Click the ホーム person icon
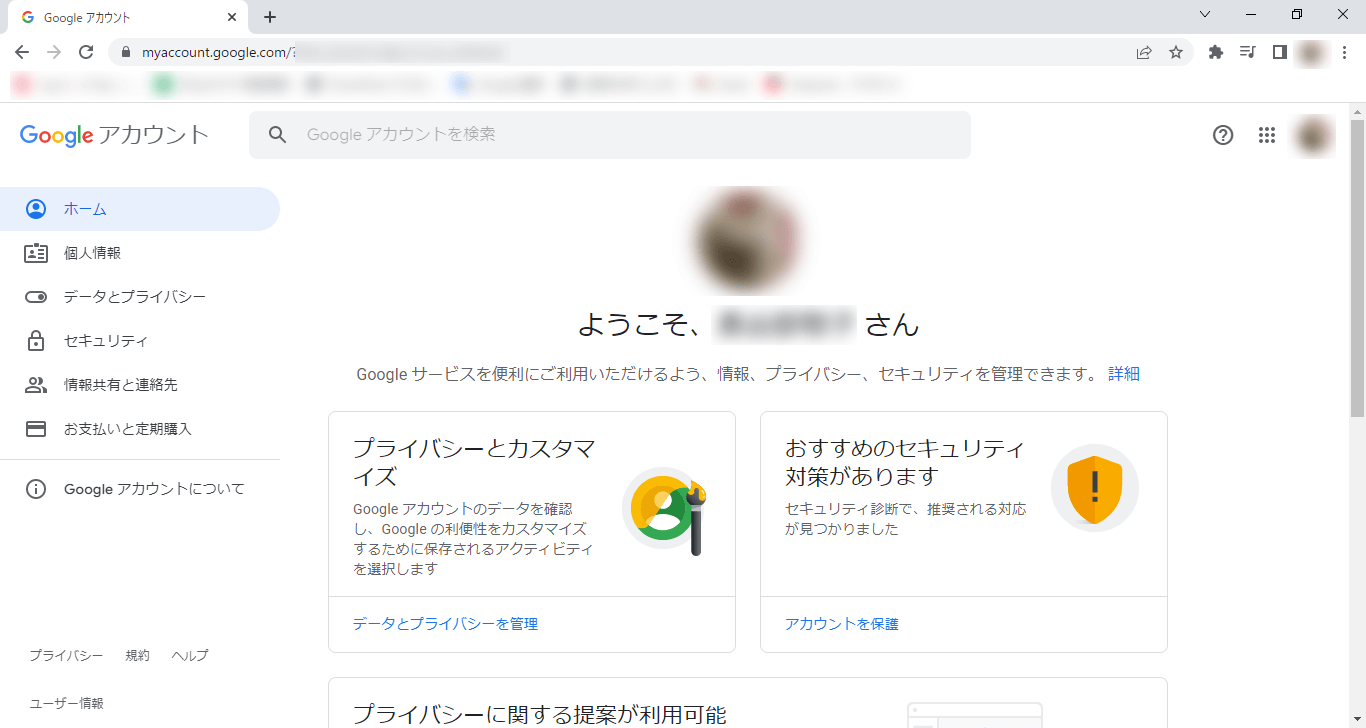 (x=36, y=209)
